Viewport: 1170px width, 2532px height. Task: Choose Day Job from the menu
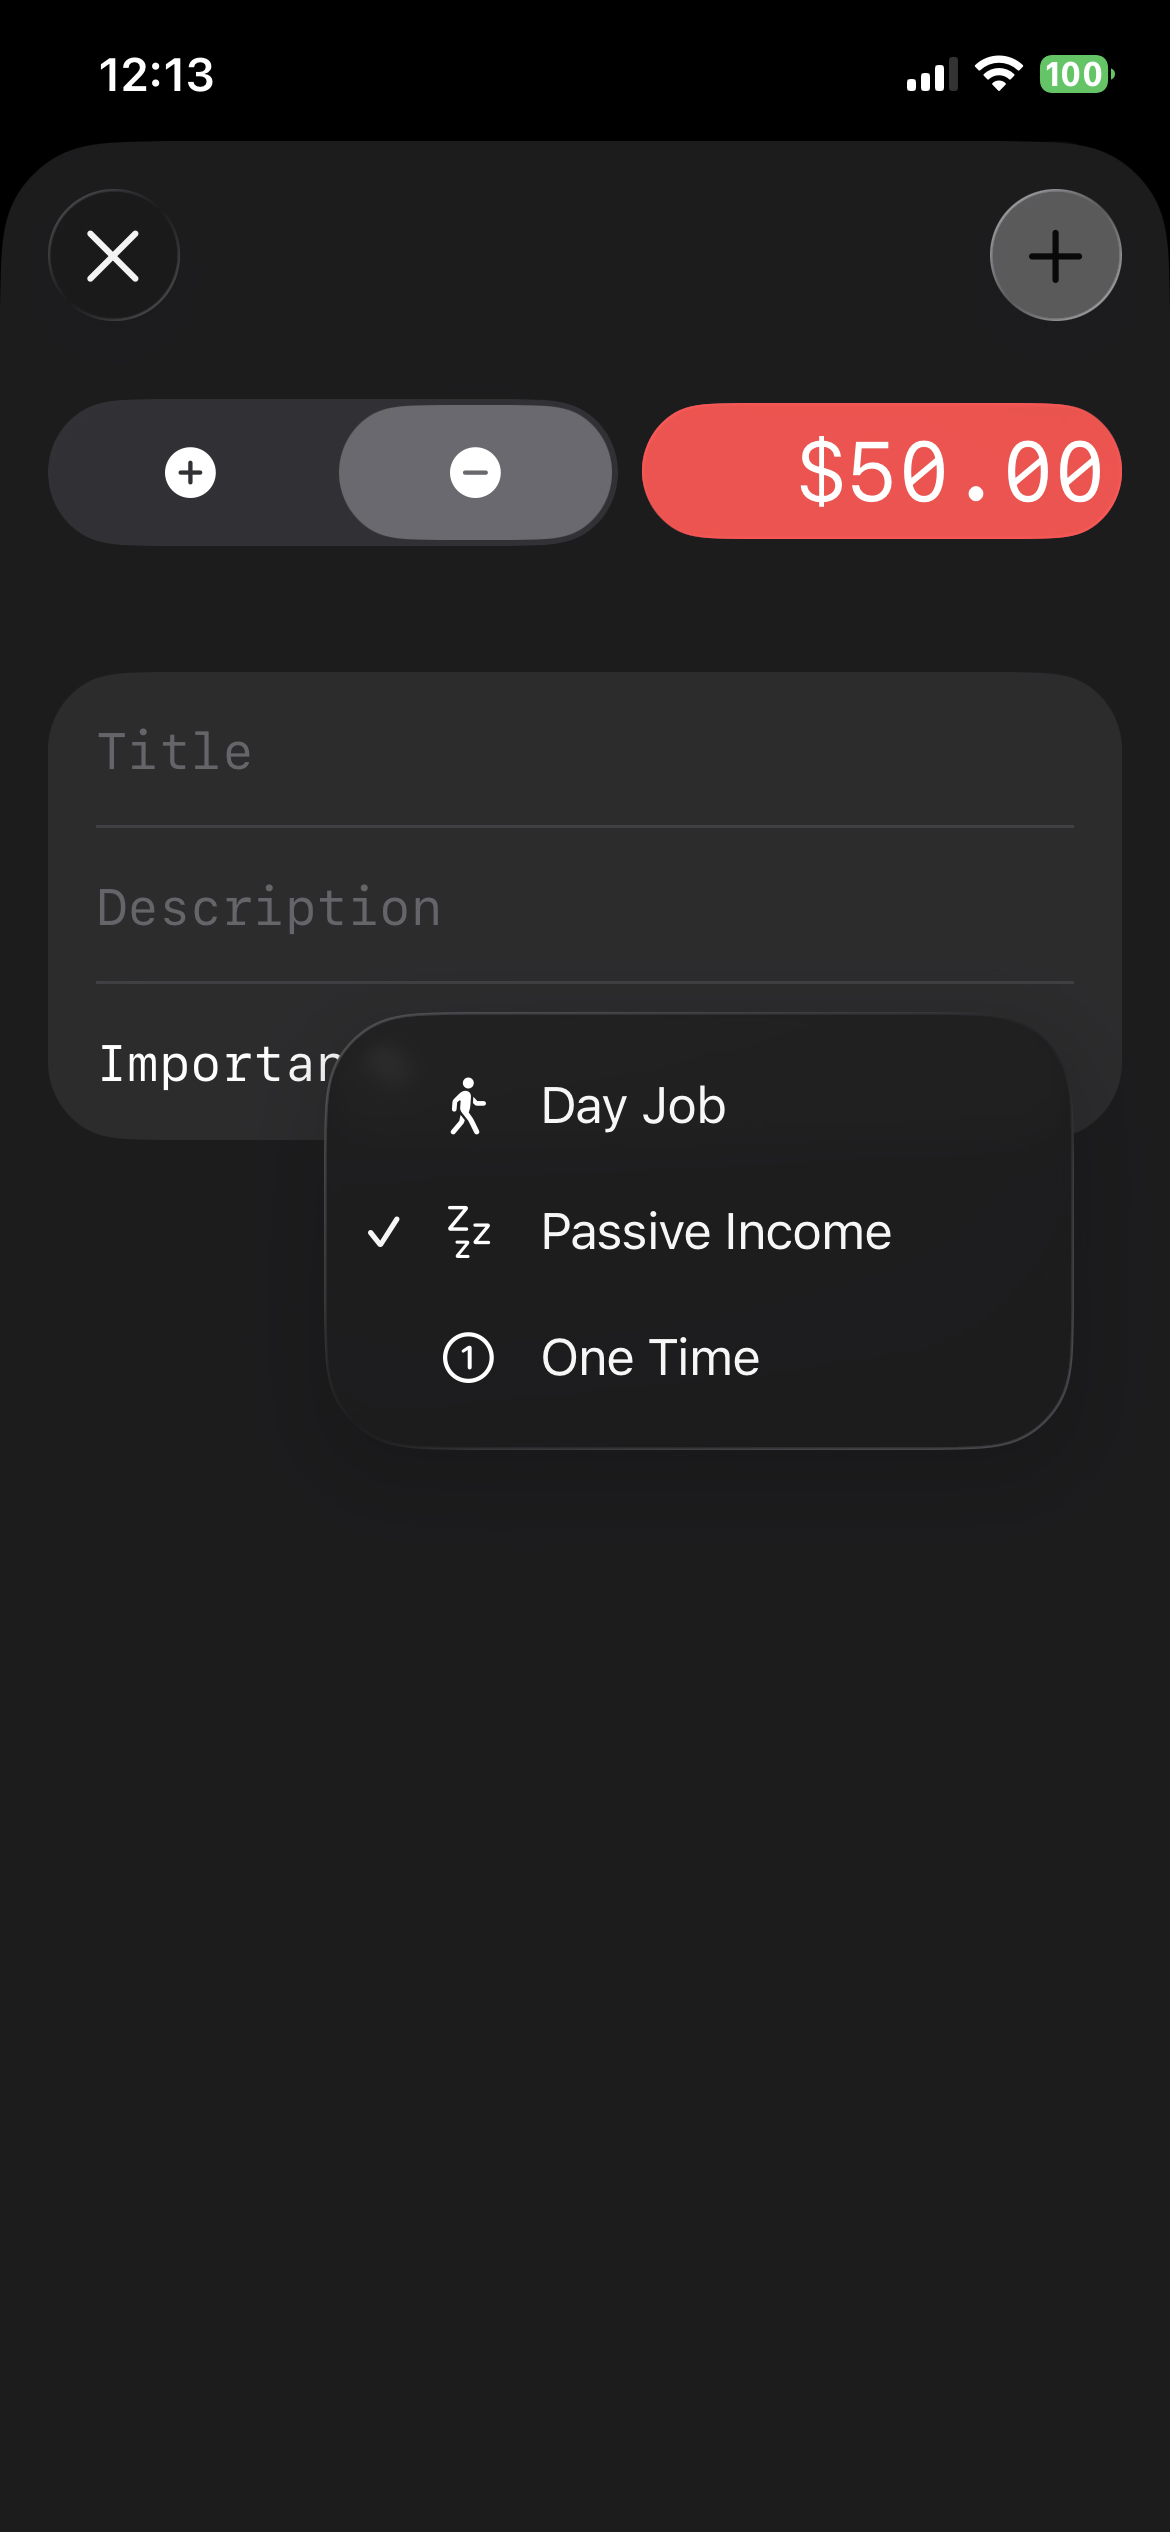pos(632,1106)
